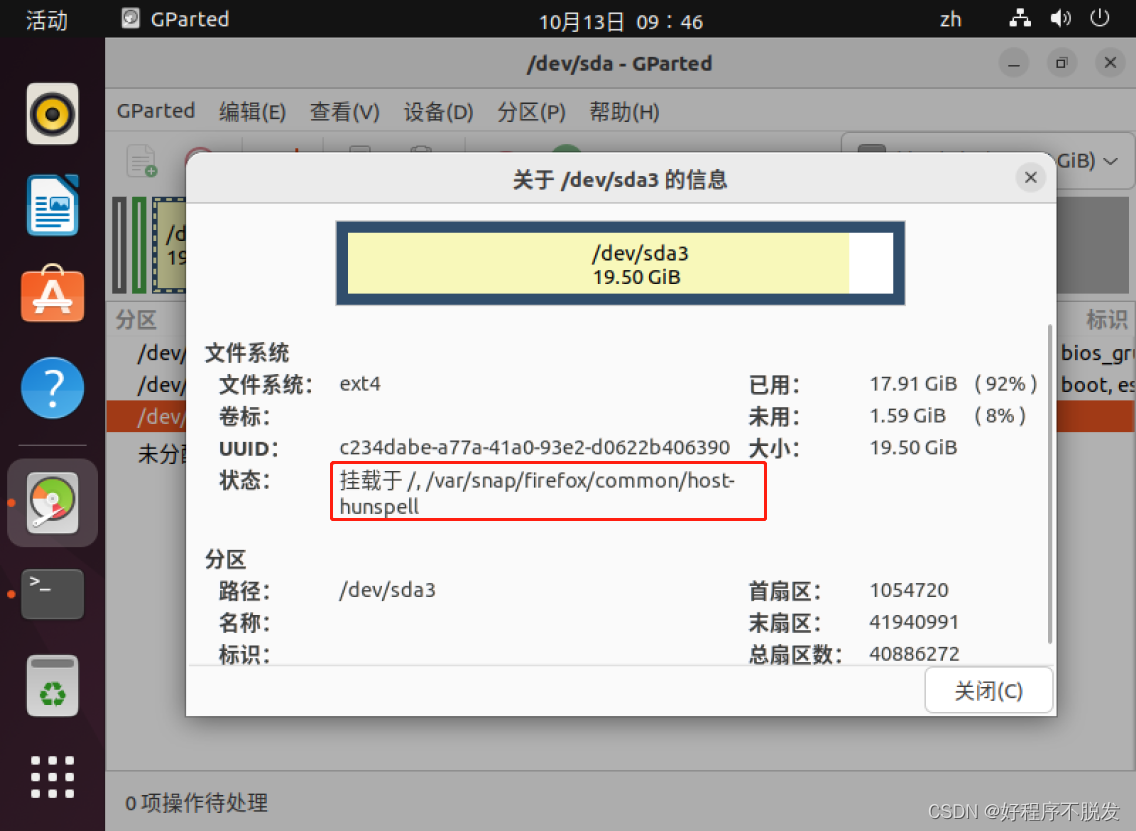This screenshot has width=1136, height=831.
Task: Open the 设备(D) menu
Action: (x=438, y=112)
